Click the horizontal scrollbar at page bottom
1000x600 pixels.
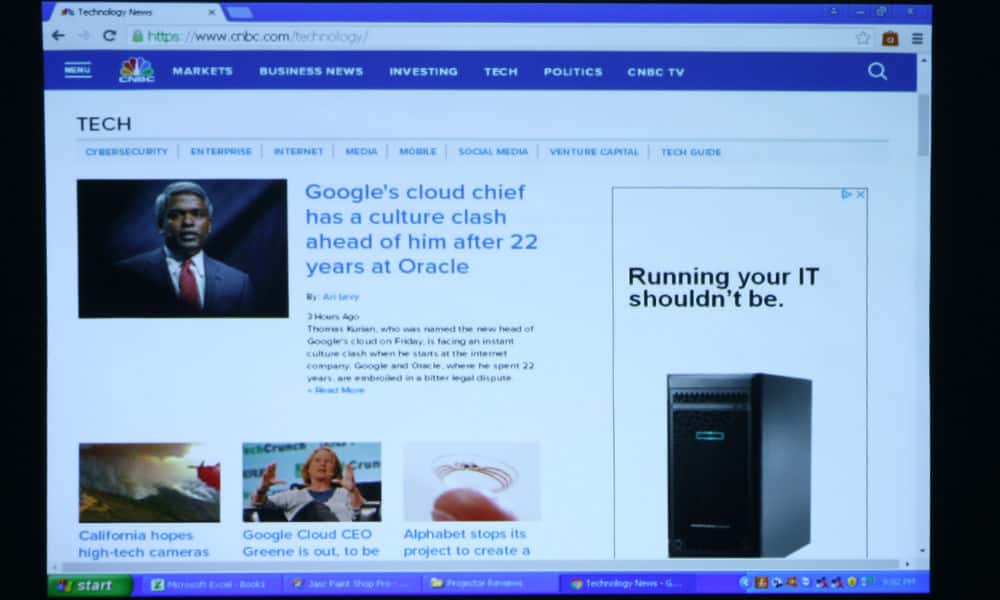[x=480, y=565]
